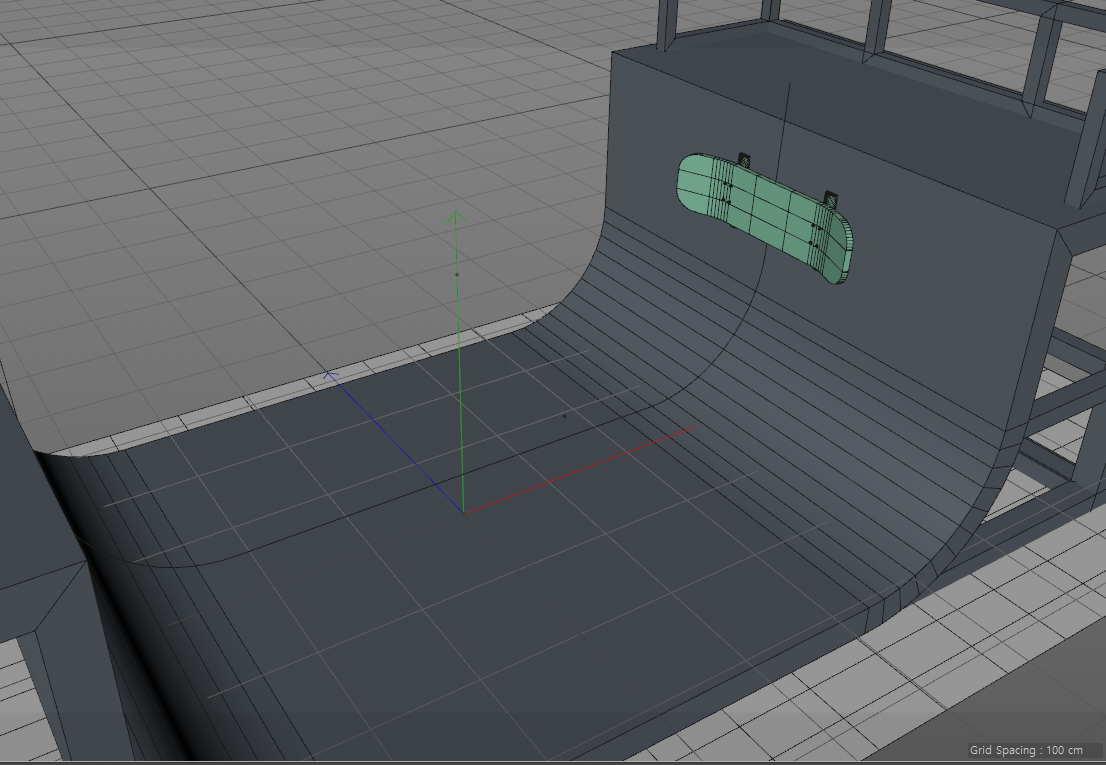1106x765 pixels.
Task: Click the left bolt cluster on skateboard
Action: coord(727,193)
